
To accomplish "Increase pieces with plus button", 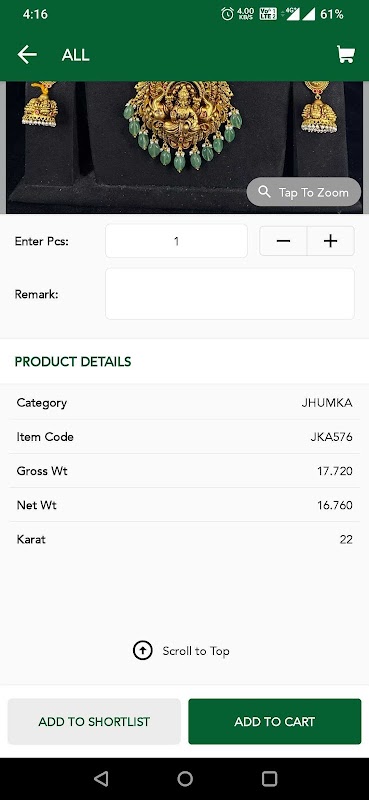I will click(331, 241).
